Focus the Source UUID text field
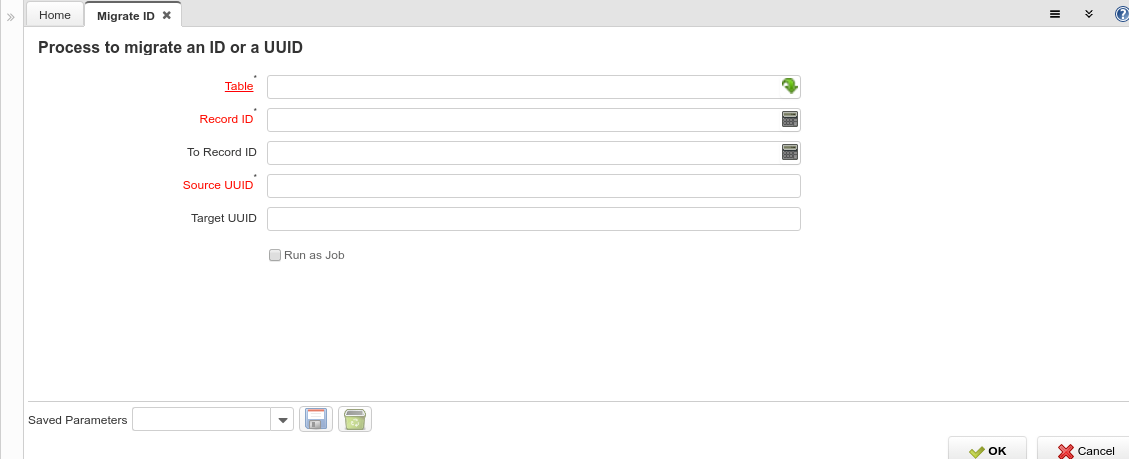This screenshot has height=459, width=1129. coord(534,186)
